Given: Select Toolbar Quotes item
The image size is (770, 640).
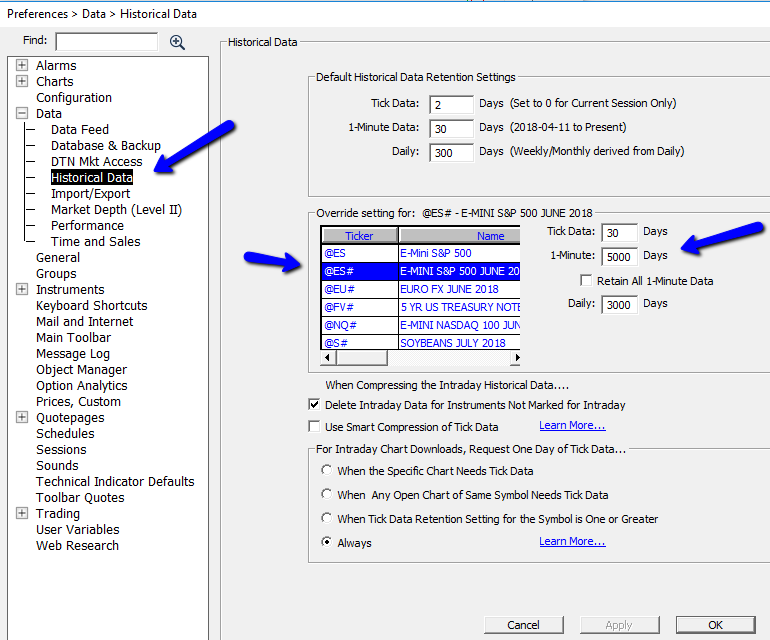Looking at the screenshot, I should (x=80, y=498).
